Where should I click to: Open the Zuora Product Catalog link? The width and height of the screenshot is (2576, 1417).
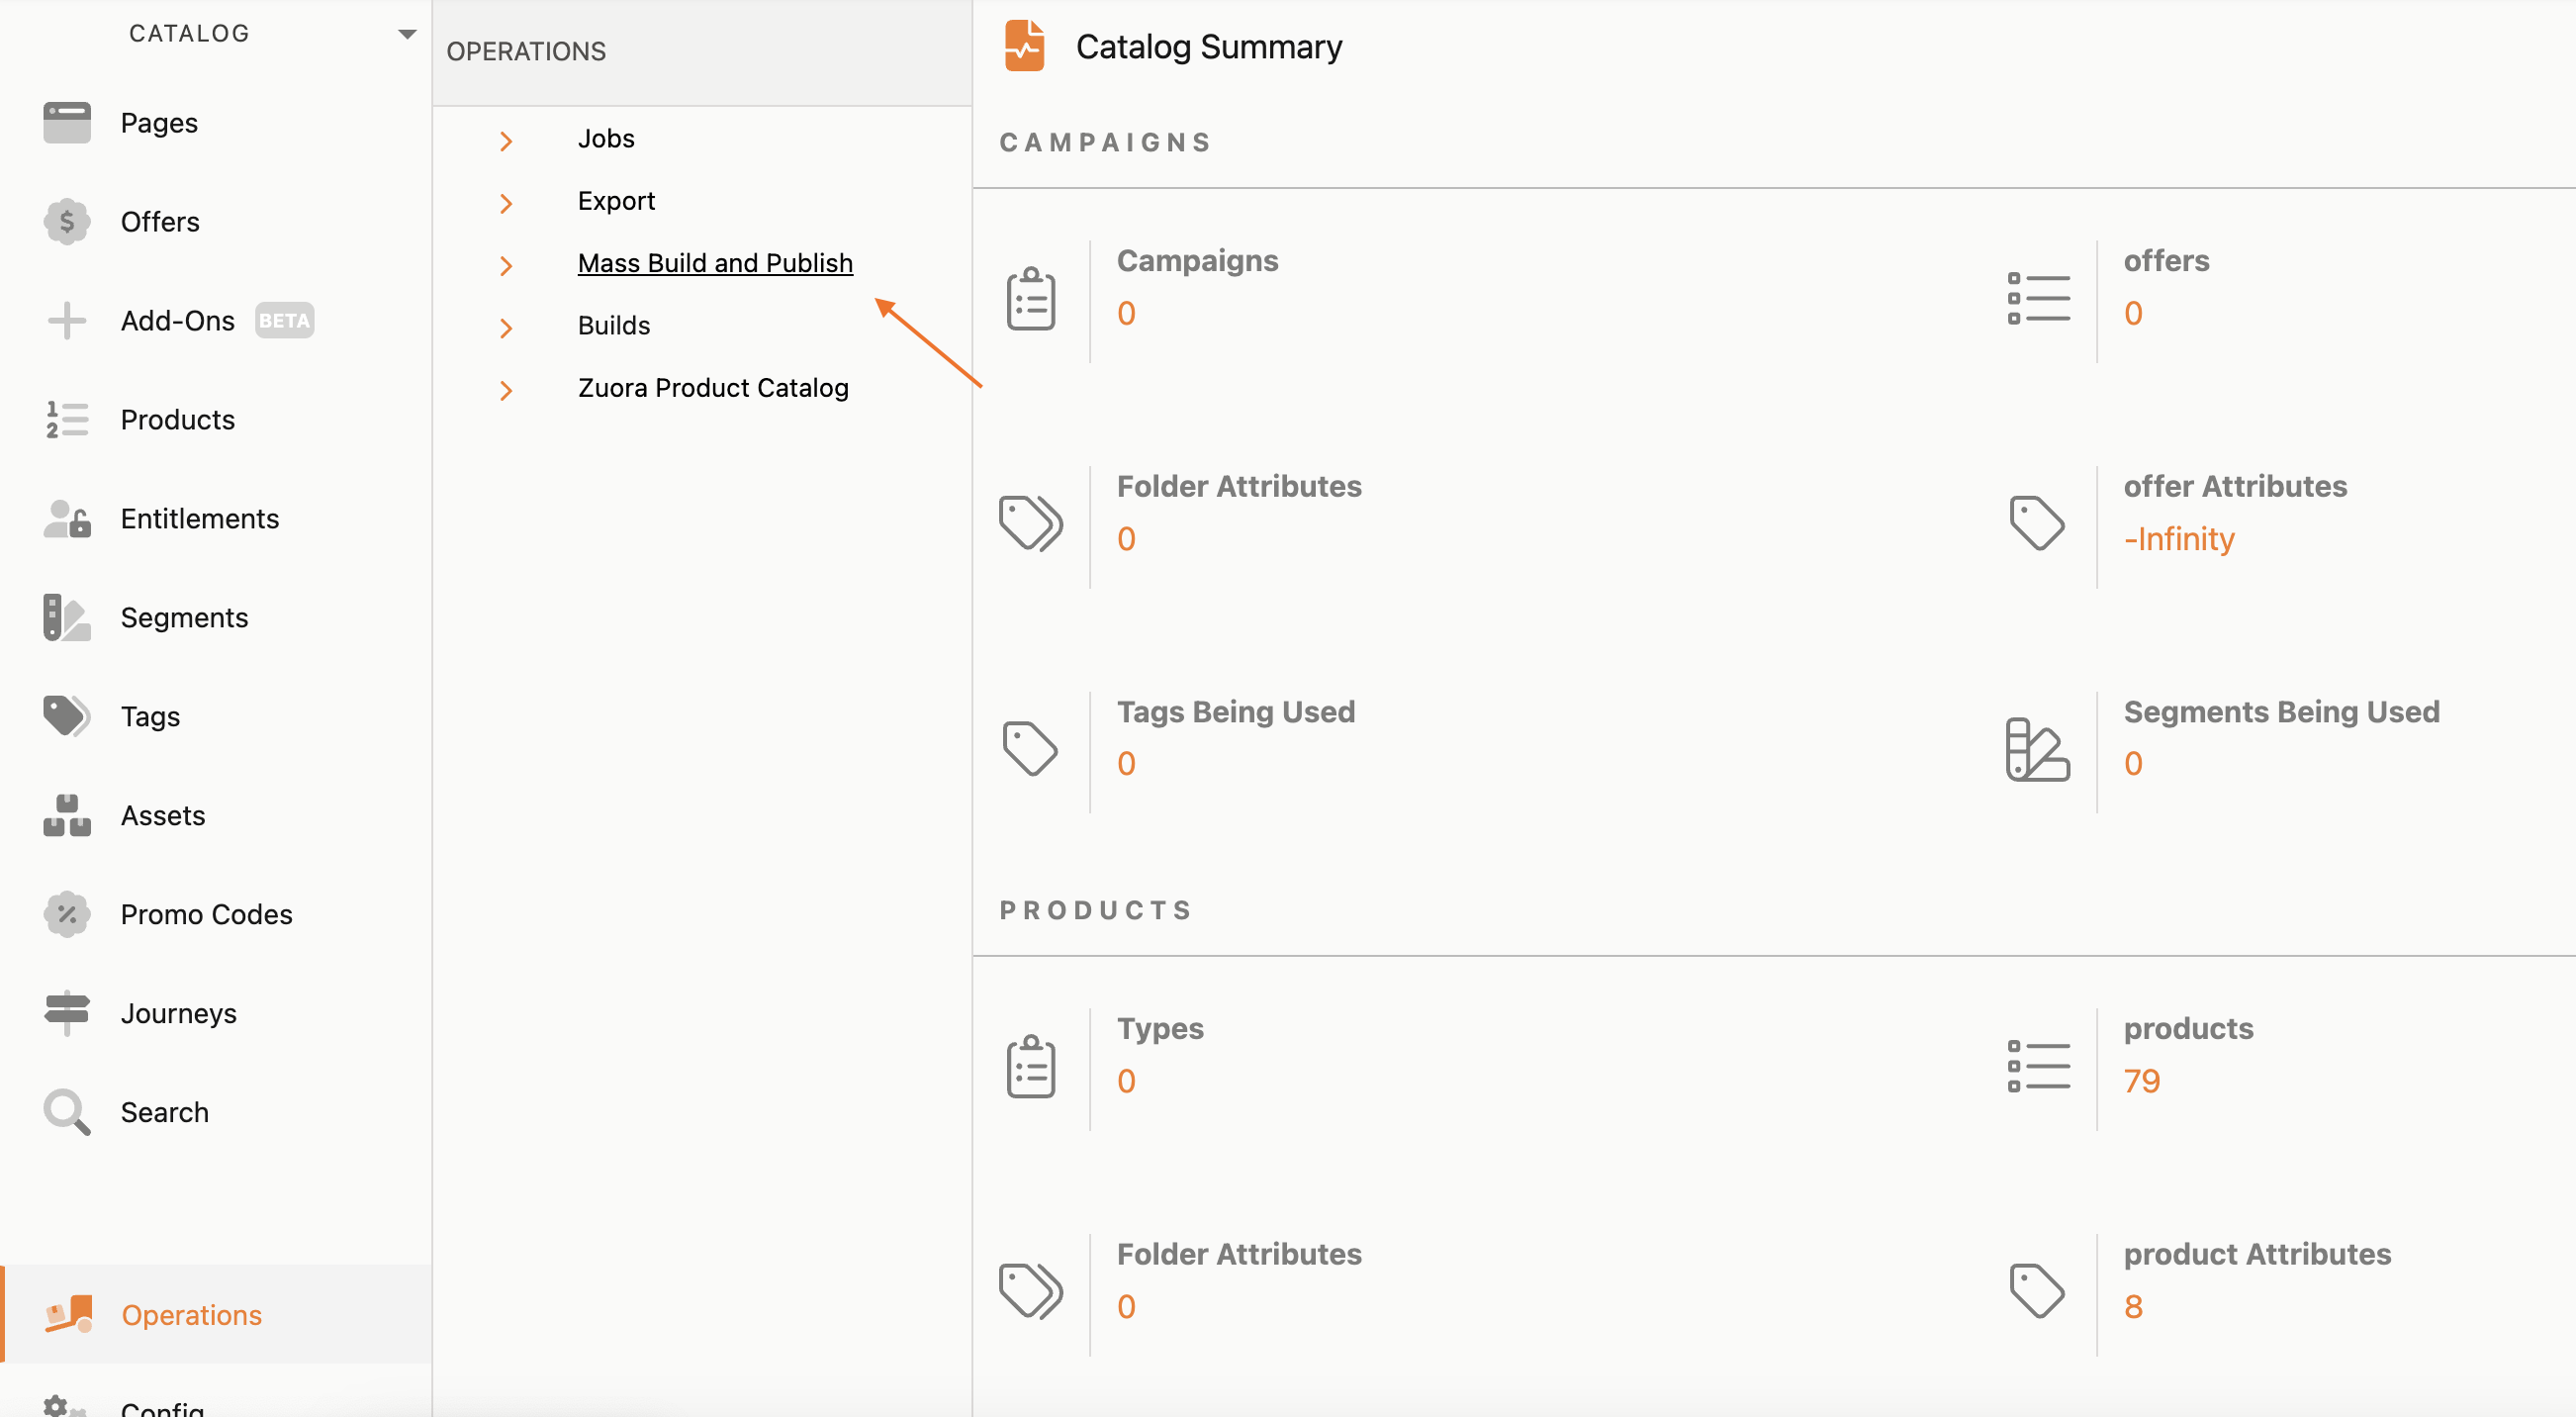713,387
